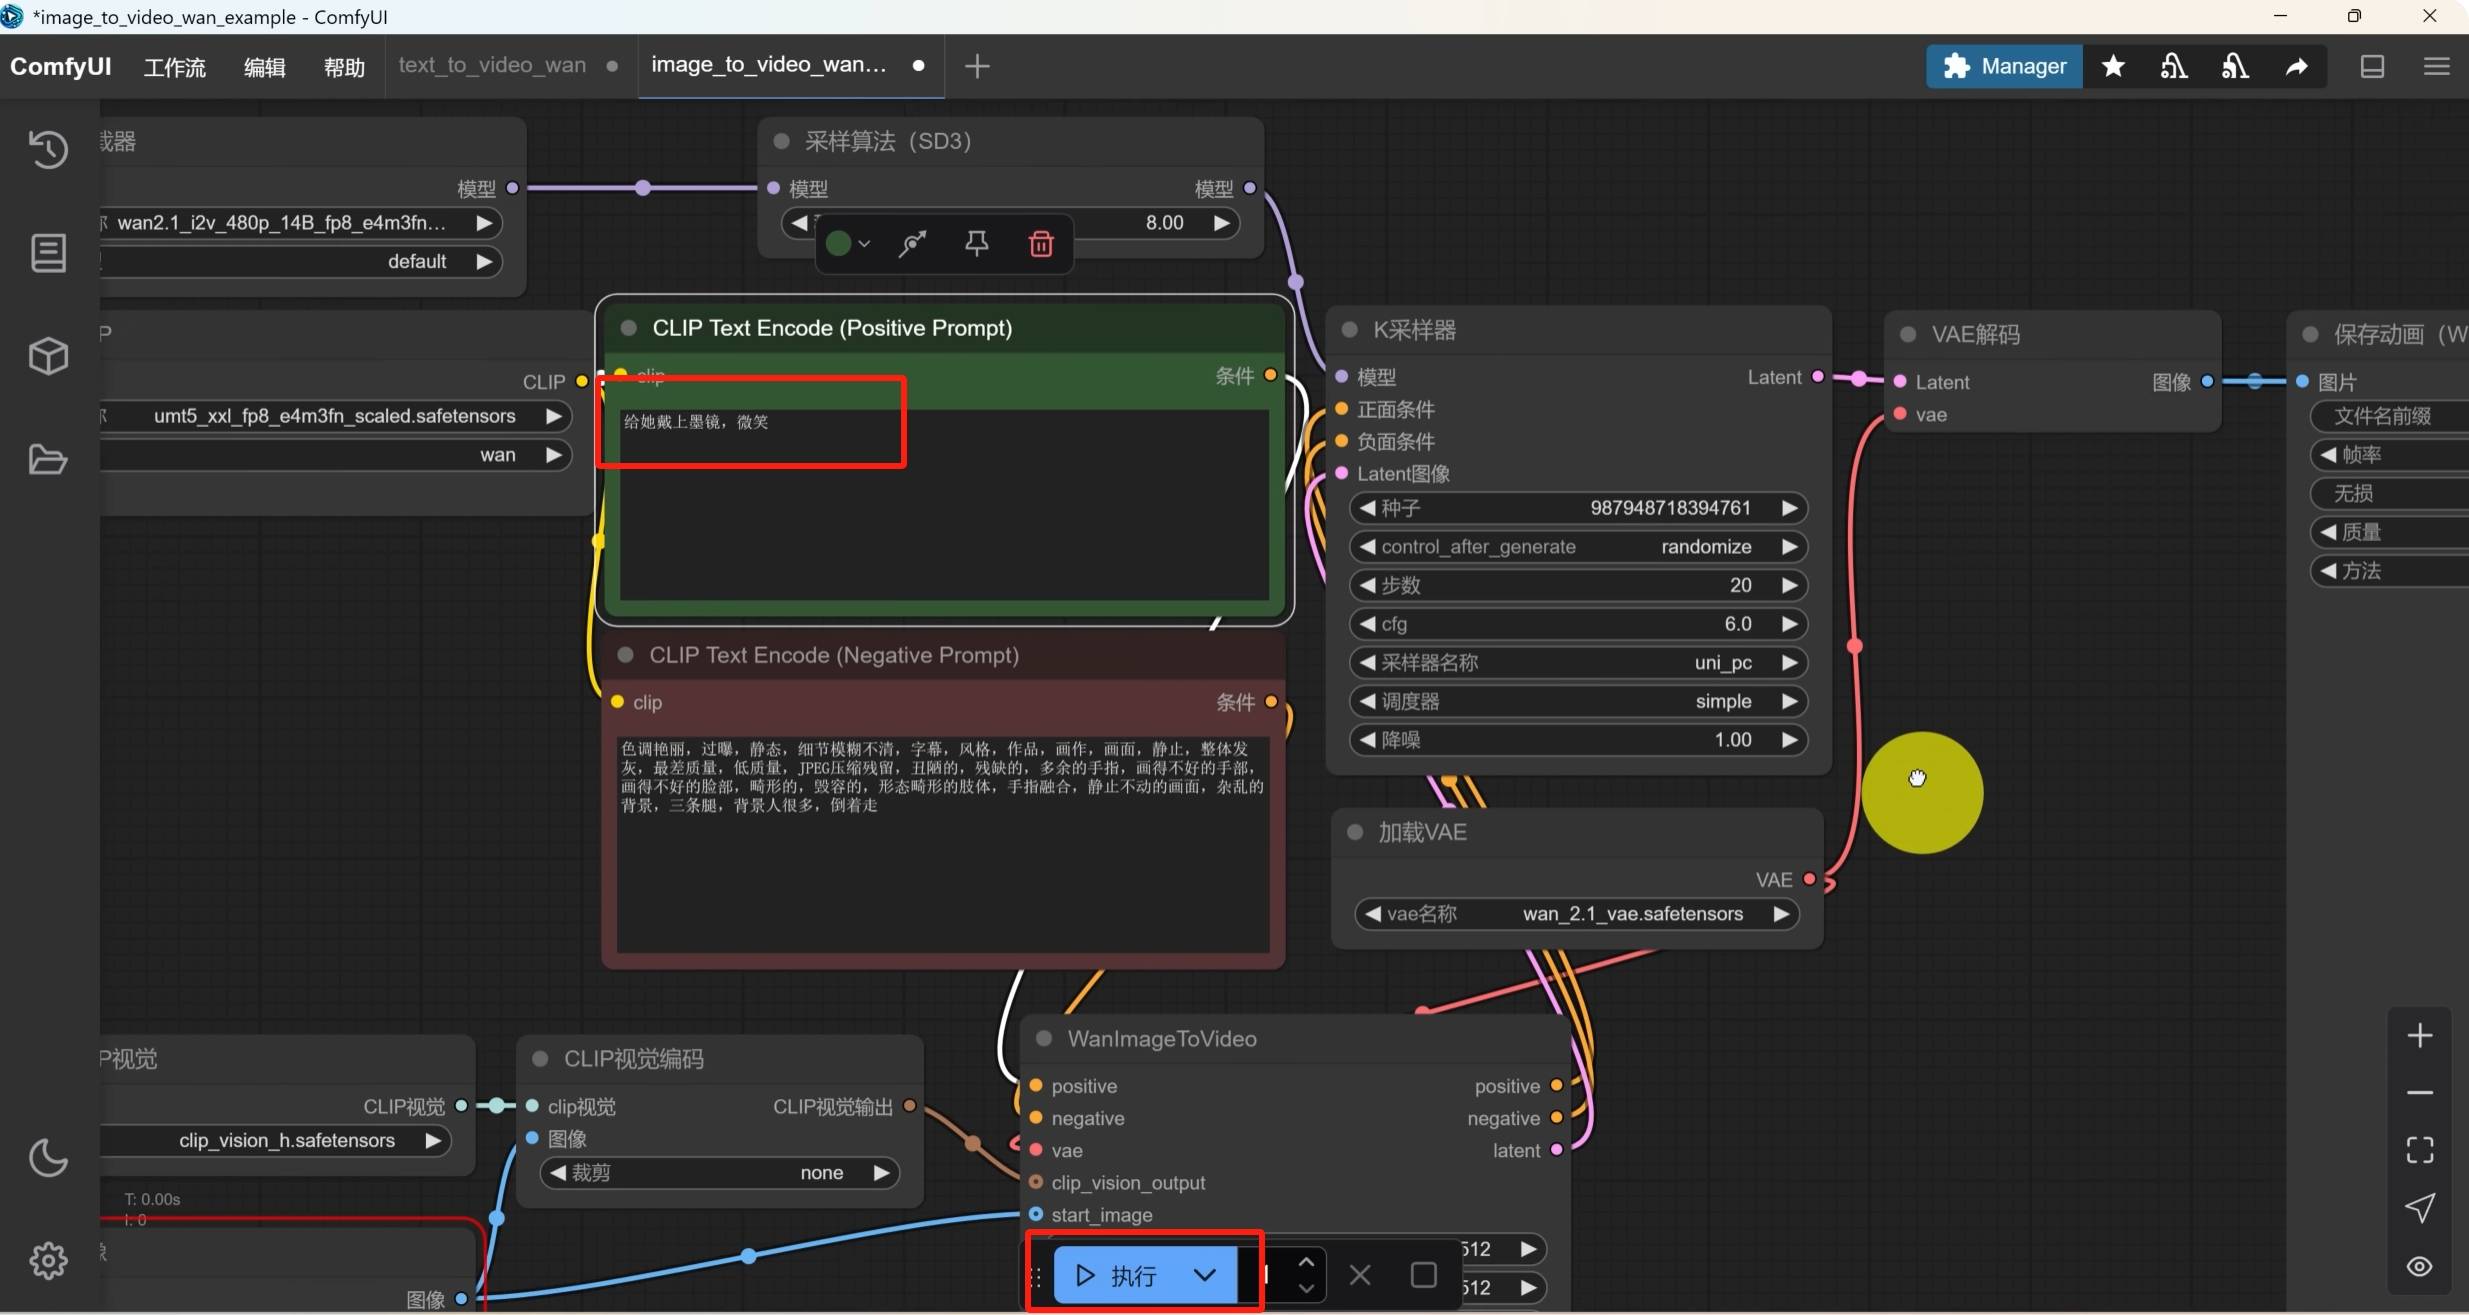Image resolution: width=2469 pixels, height=1315 pixels.
Task: Cancel current run with X icon
Action: (1359, 1275)
